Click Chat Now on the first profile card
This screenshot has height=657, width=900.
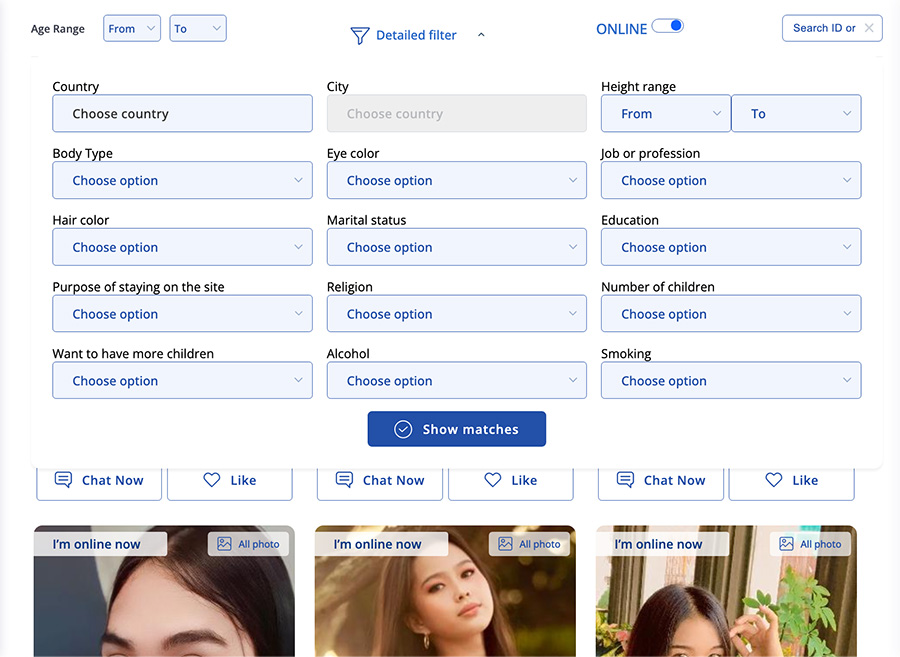(x=99, y=482)
